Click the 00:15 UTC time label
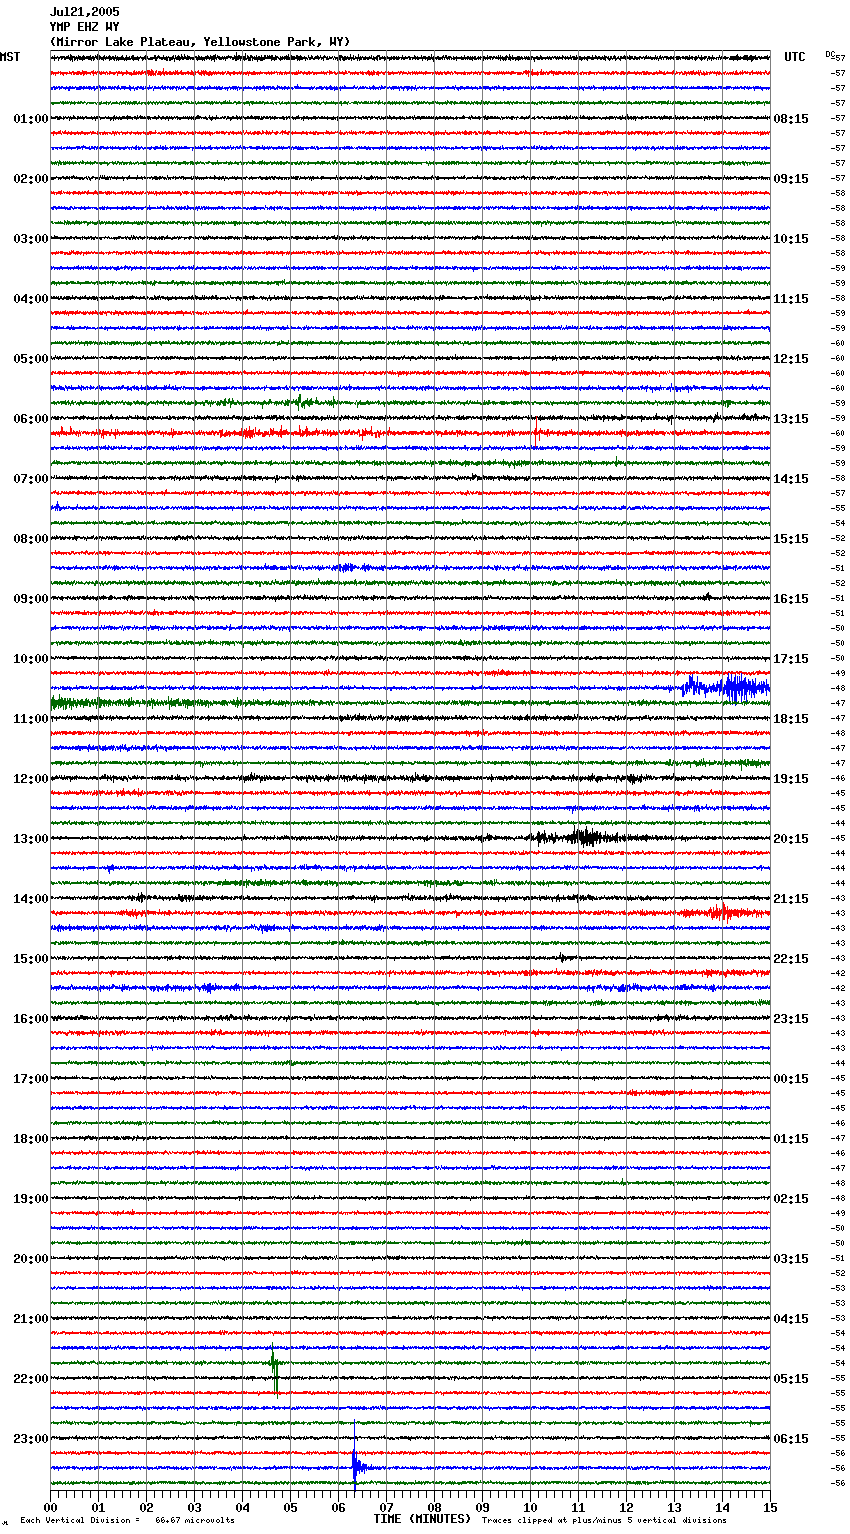The image size is (850, 1534). (791, 1079)
